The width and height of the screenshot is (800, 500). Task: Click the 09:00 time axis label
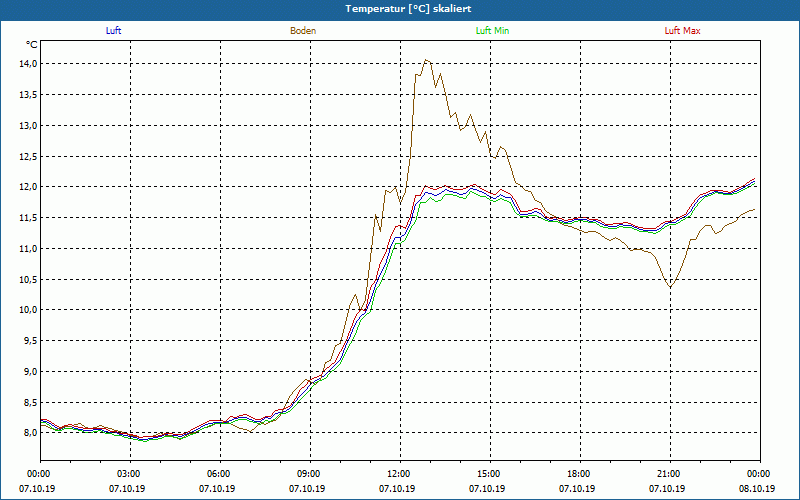click(x=307, y=474)
